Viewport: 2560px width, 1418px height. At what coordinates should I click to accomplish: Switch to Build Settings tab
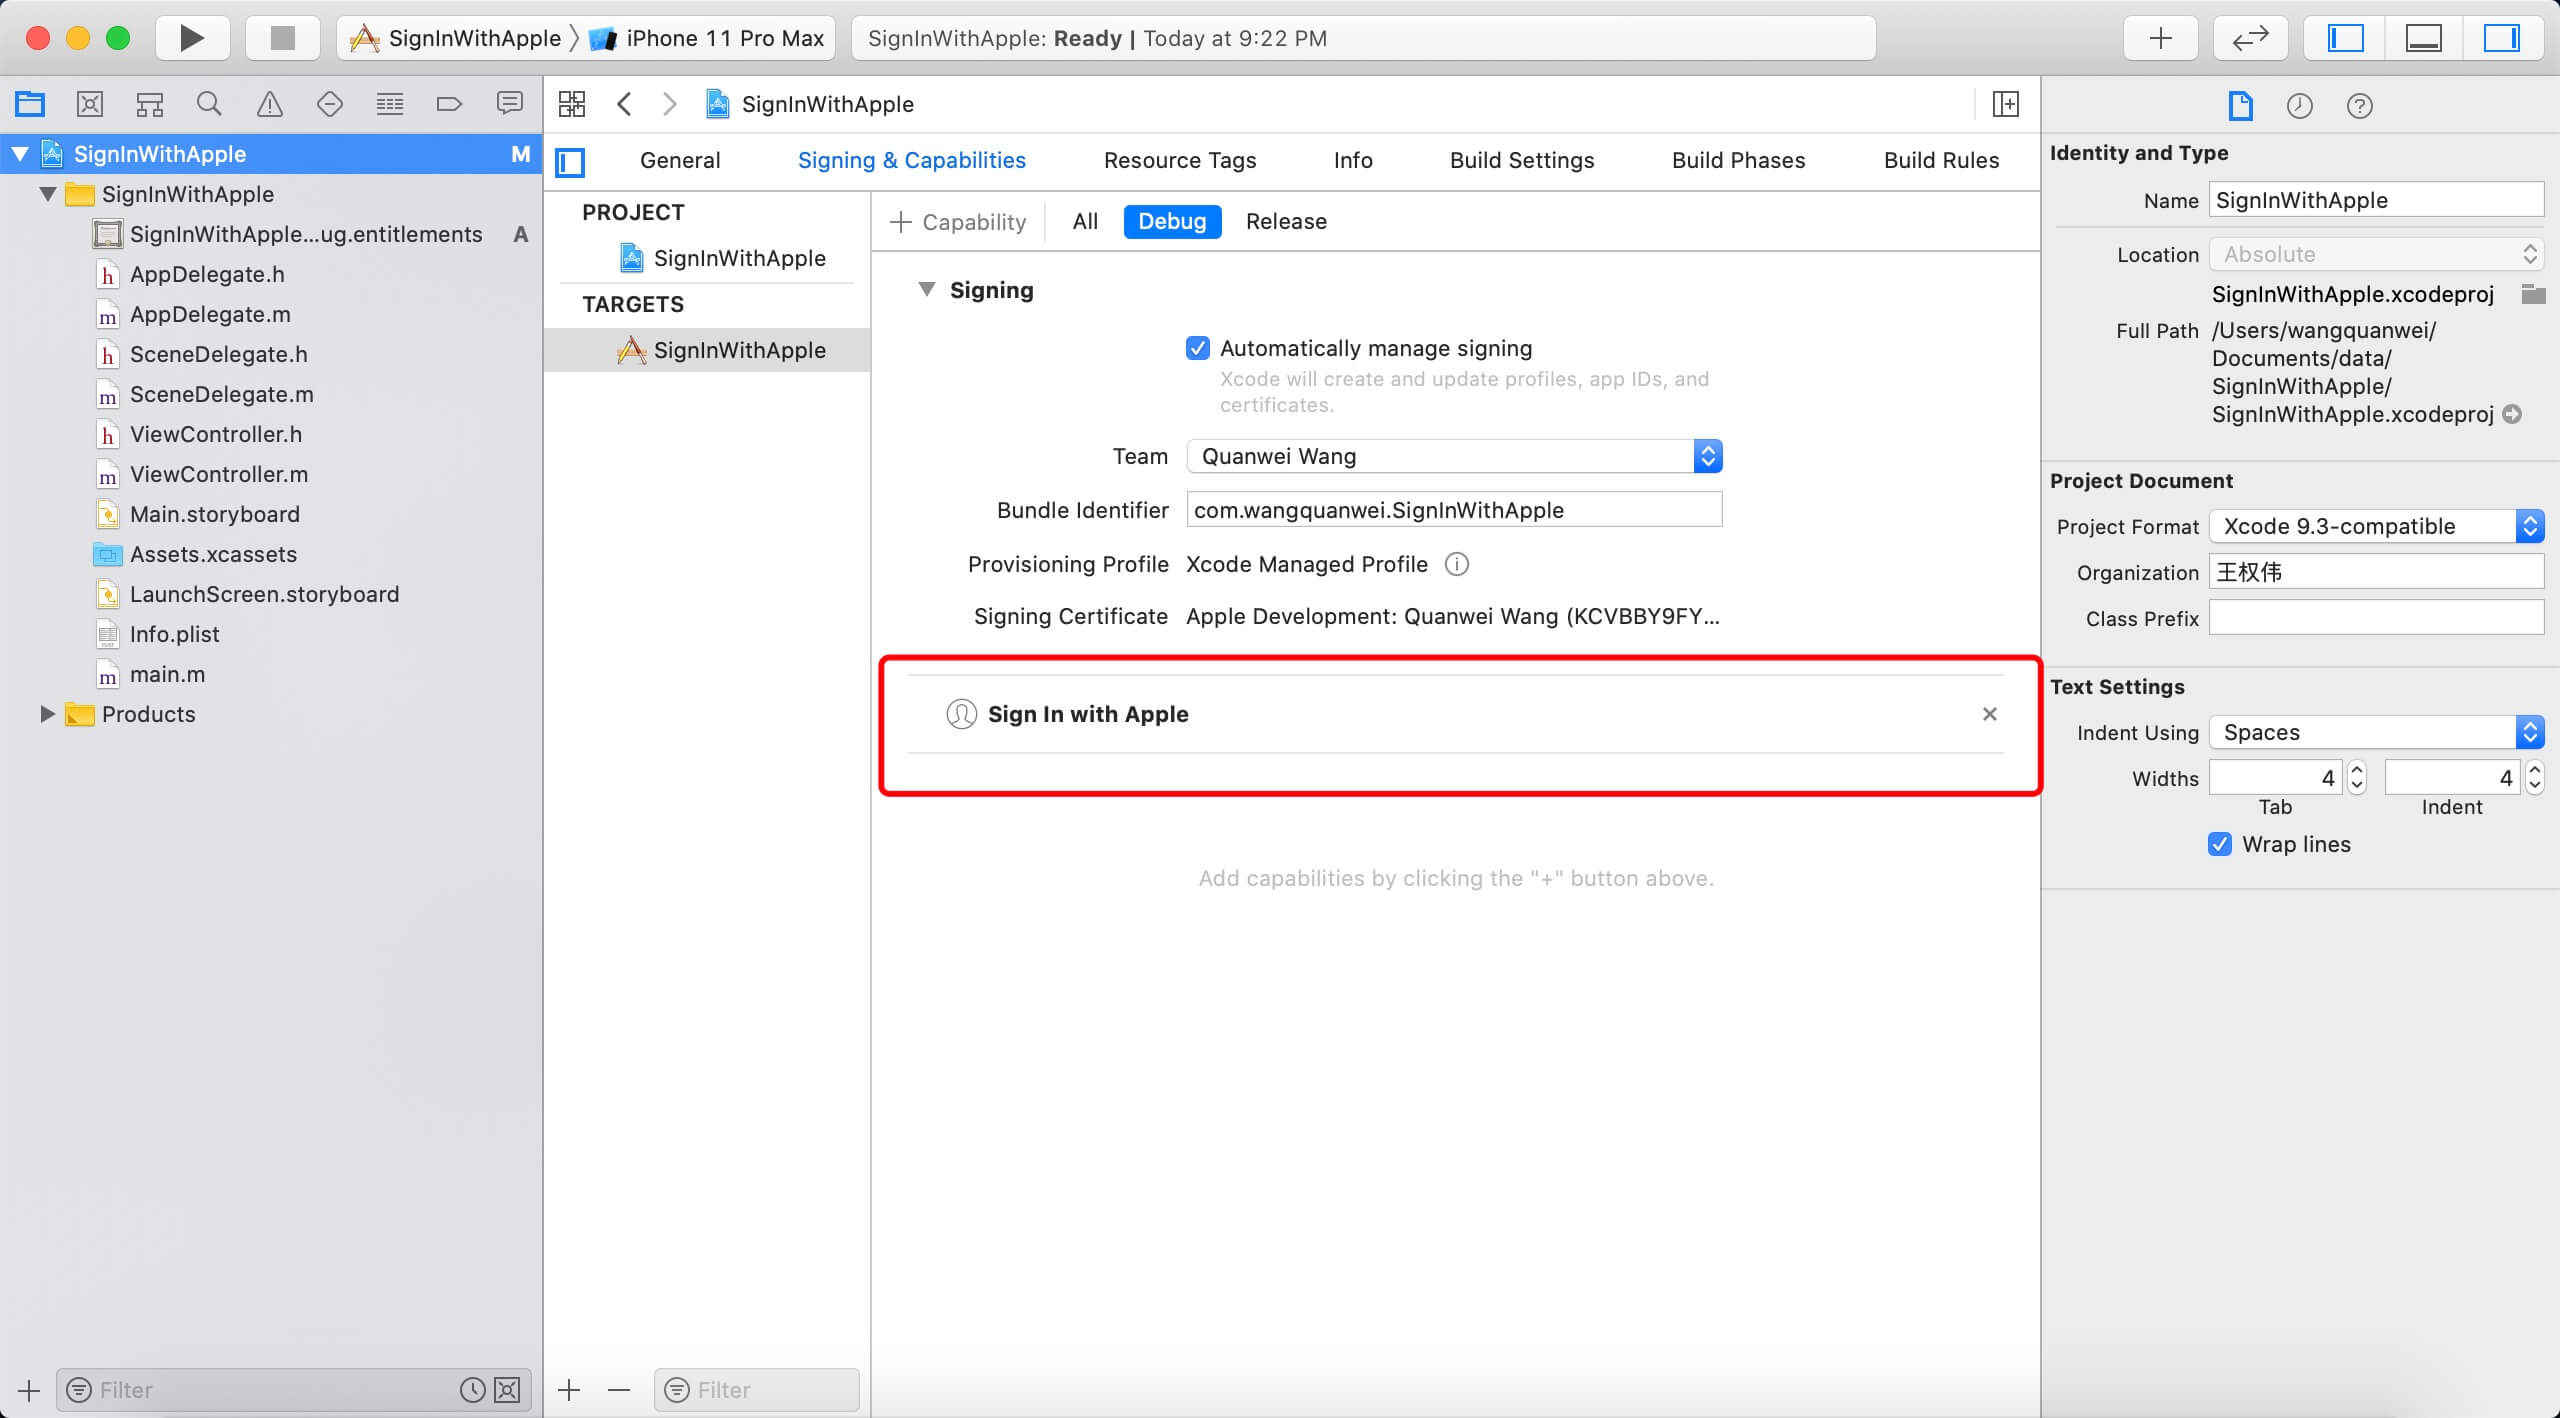[1522, 160]
